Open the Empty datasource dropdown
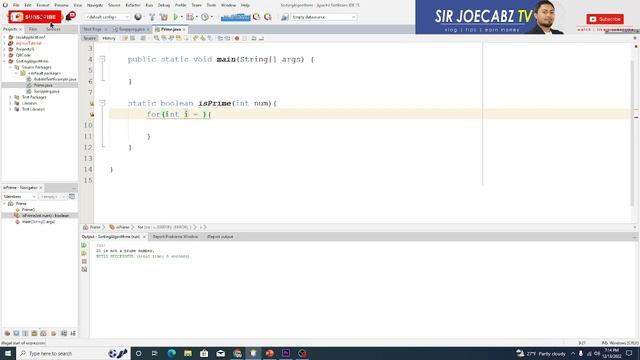 click(324, 17)
